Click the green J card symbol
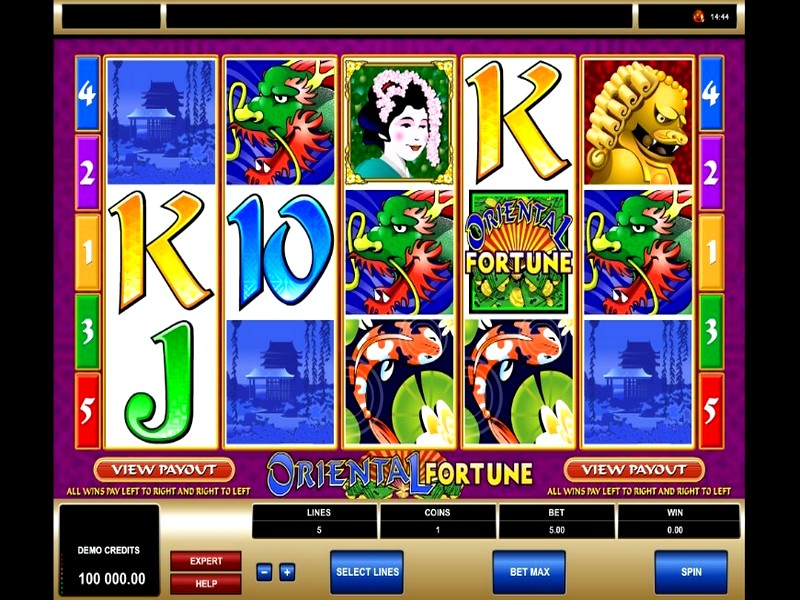The image size is (800, 600). [161, 383]
